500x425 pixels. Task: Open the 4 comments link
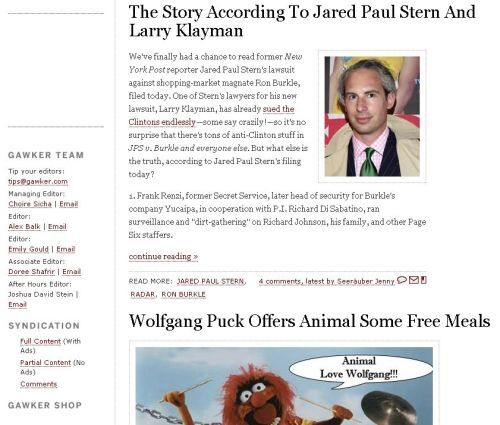[x=326, y=281]
